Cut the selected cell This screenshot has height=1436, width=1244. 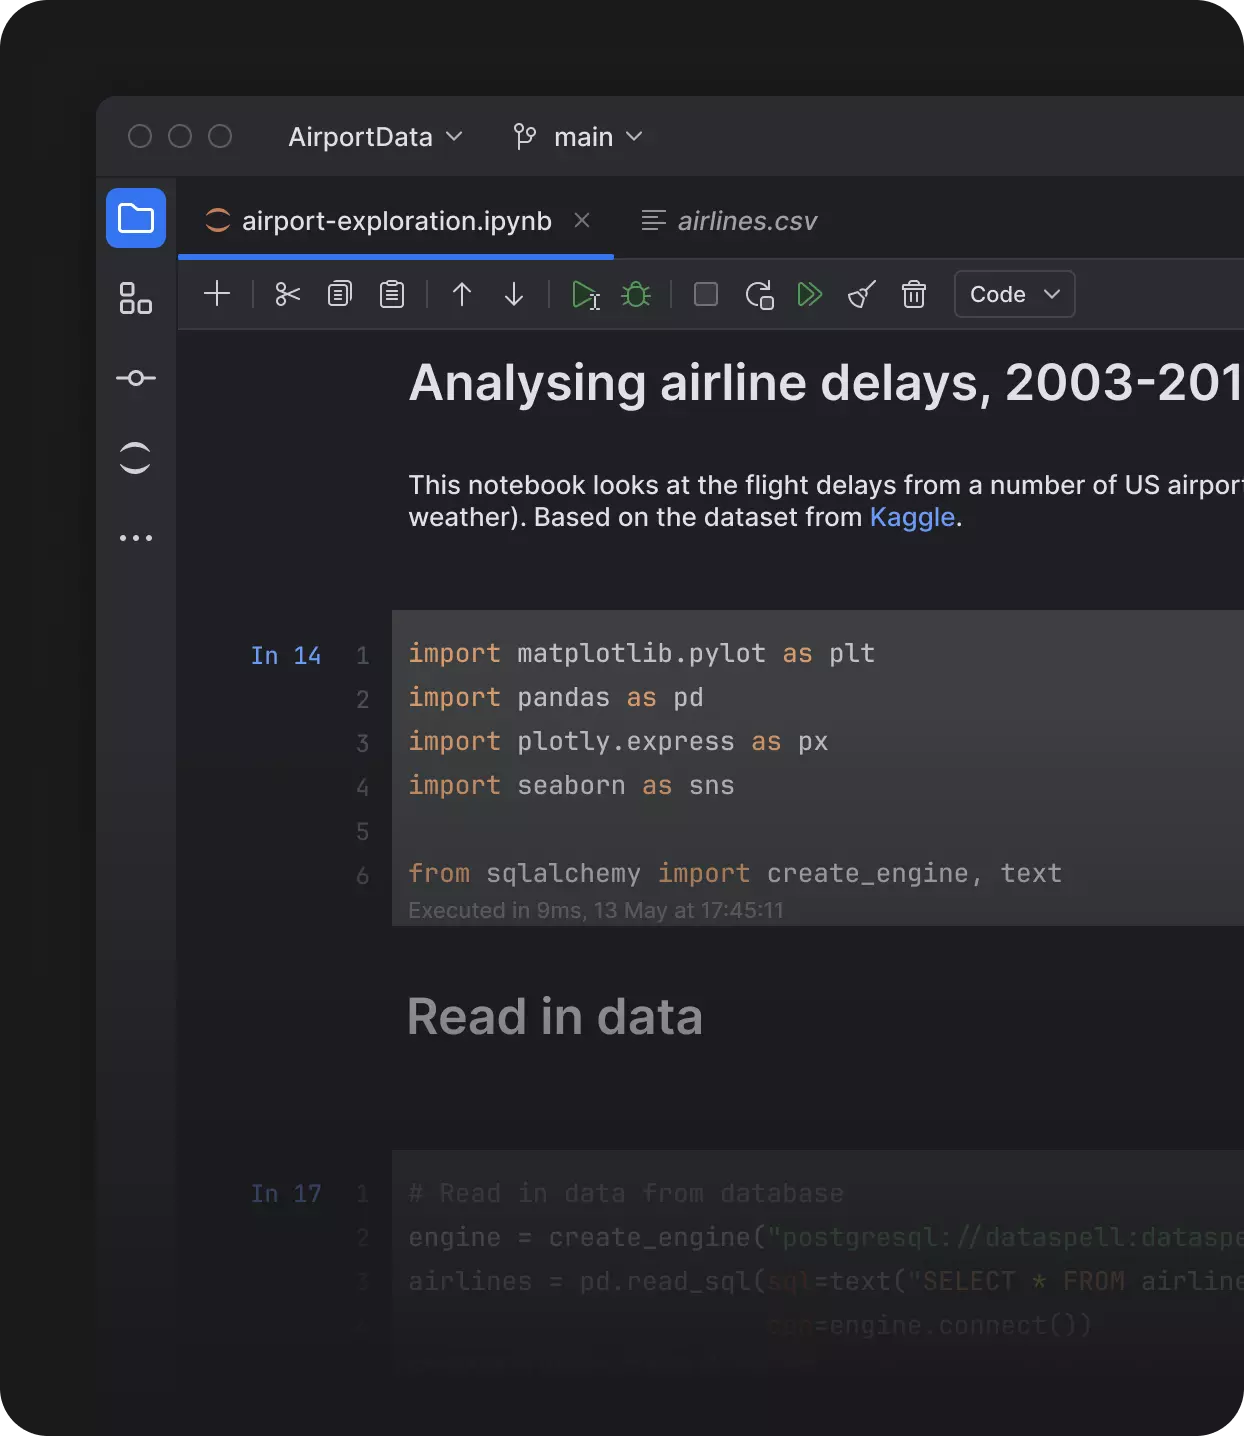point(287,294)
